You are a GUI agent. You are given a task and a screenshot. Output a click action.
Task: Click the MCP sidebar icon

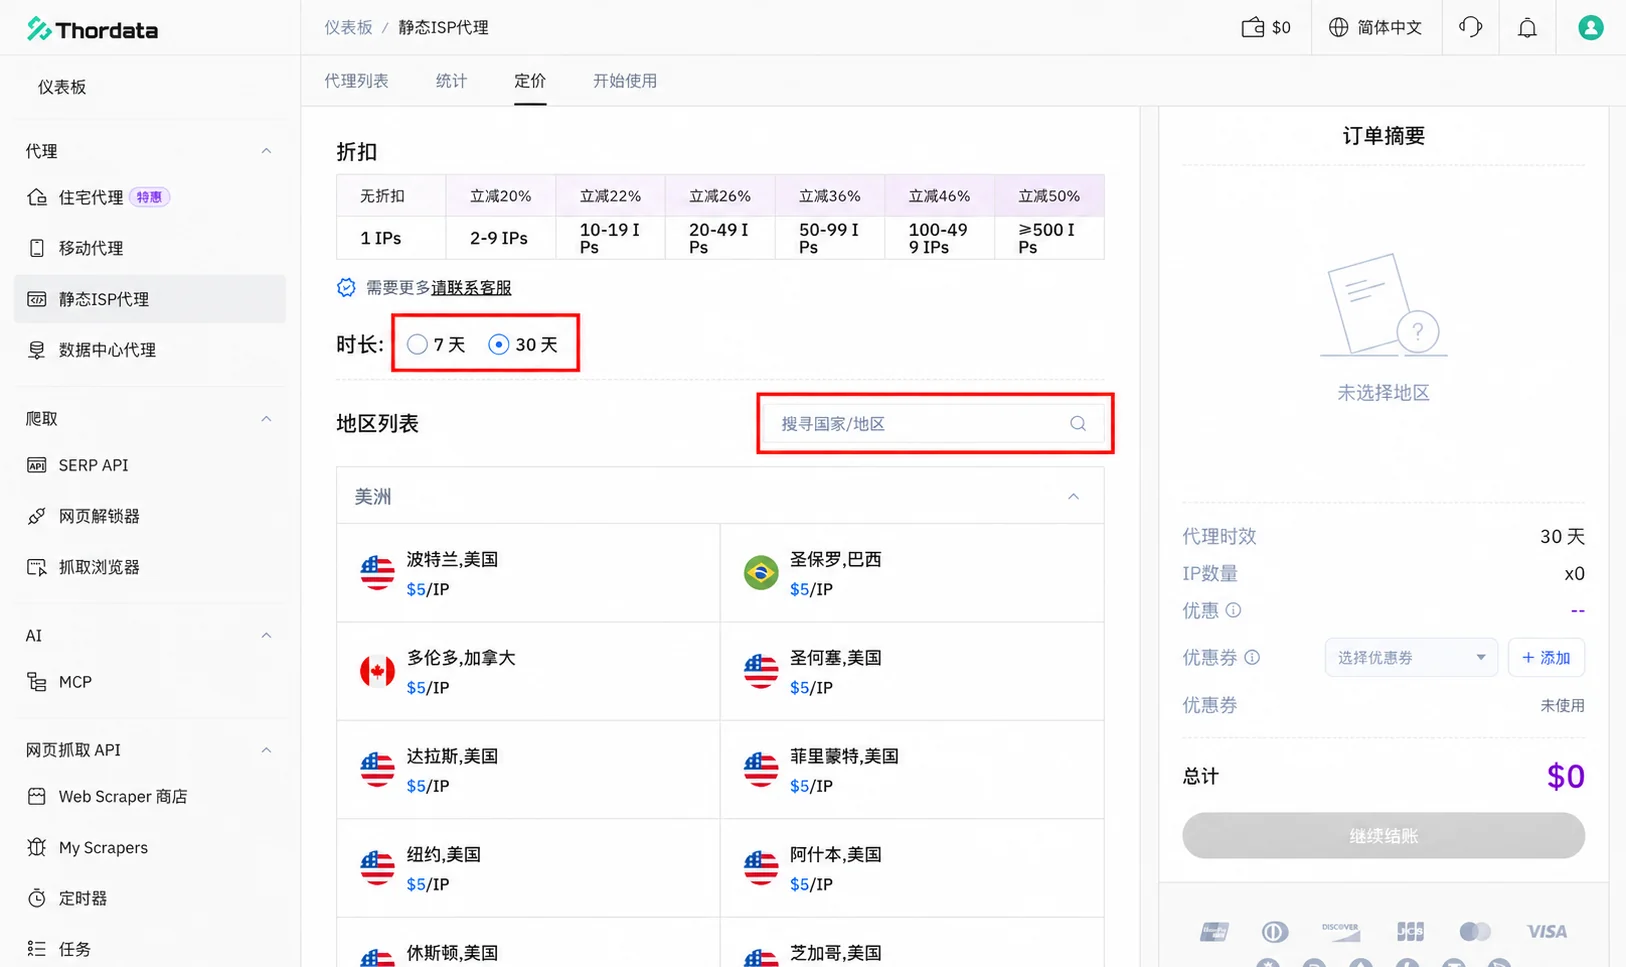coord(37,682)
